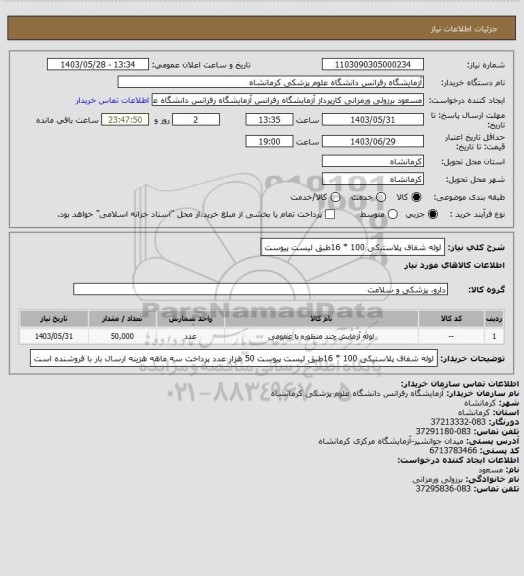Click the request creator field مسعود برزولی

288,100
